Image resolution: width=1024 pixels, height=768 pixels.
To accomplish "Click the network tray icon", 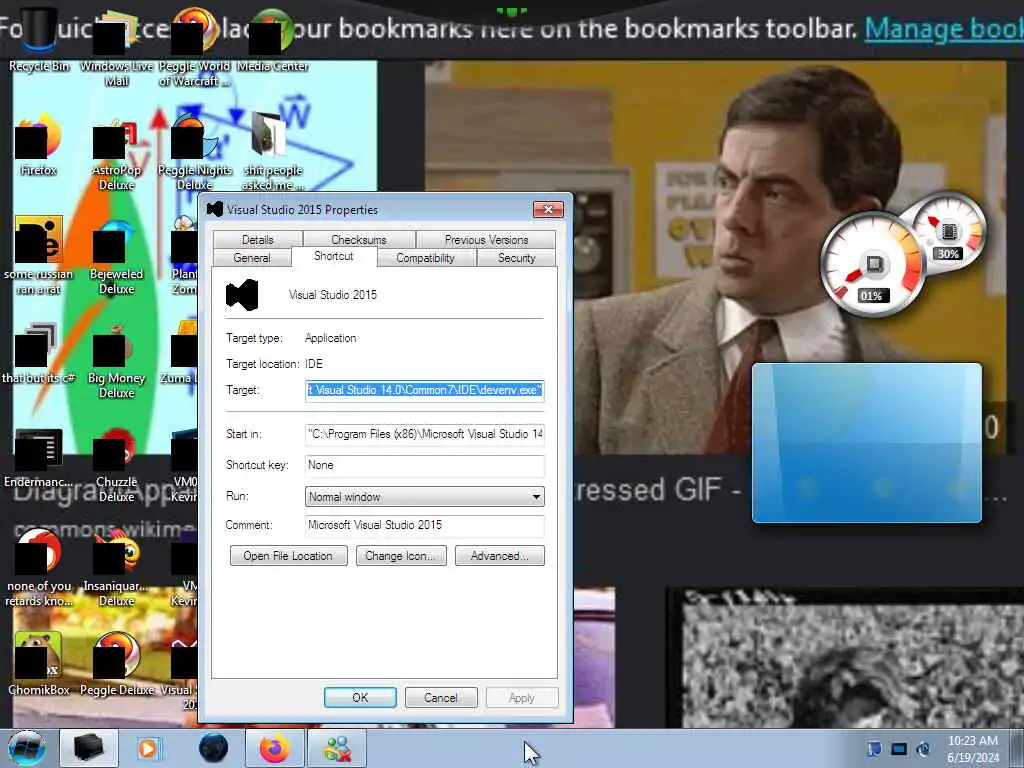I will pyautogui.click(x=899, y=749).
